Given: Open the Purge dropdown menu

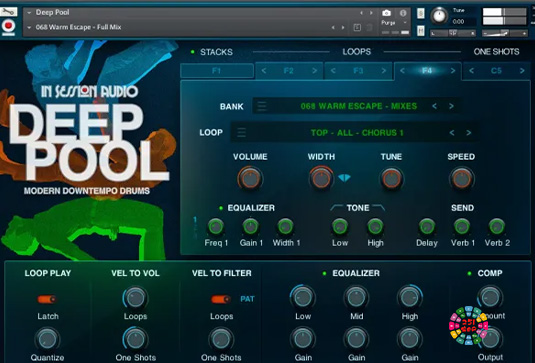Looking at the screenshot, I should click(394, 23).
